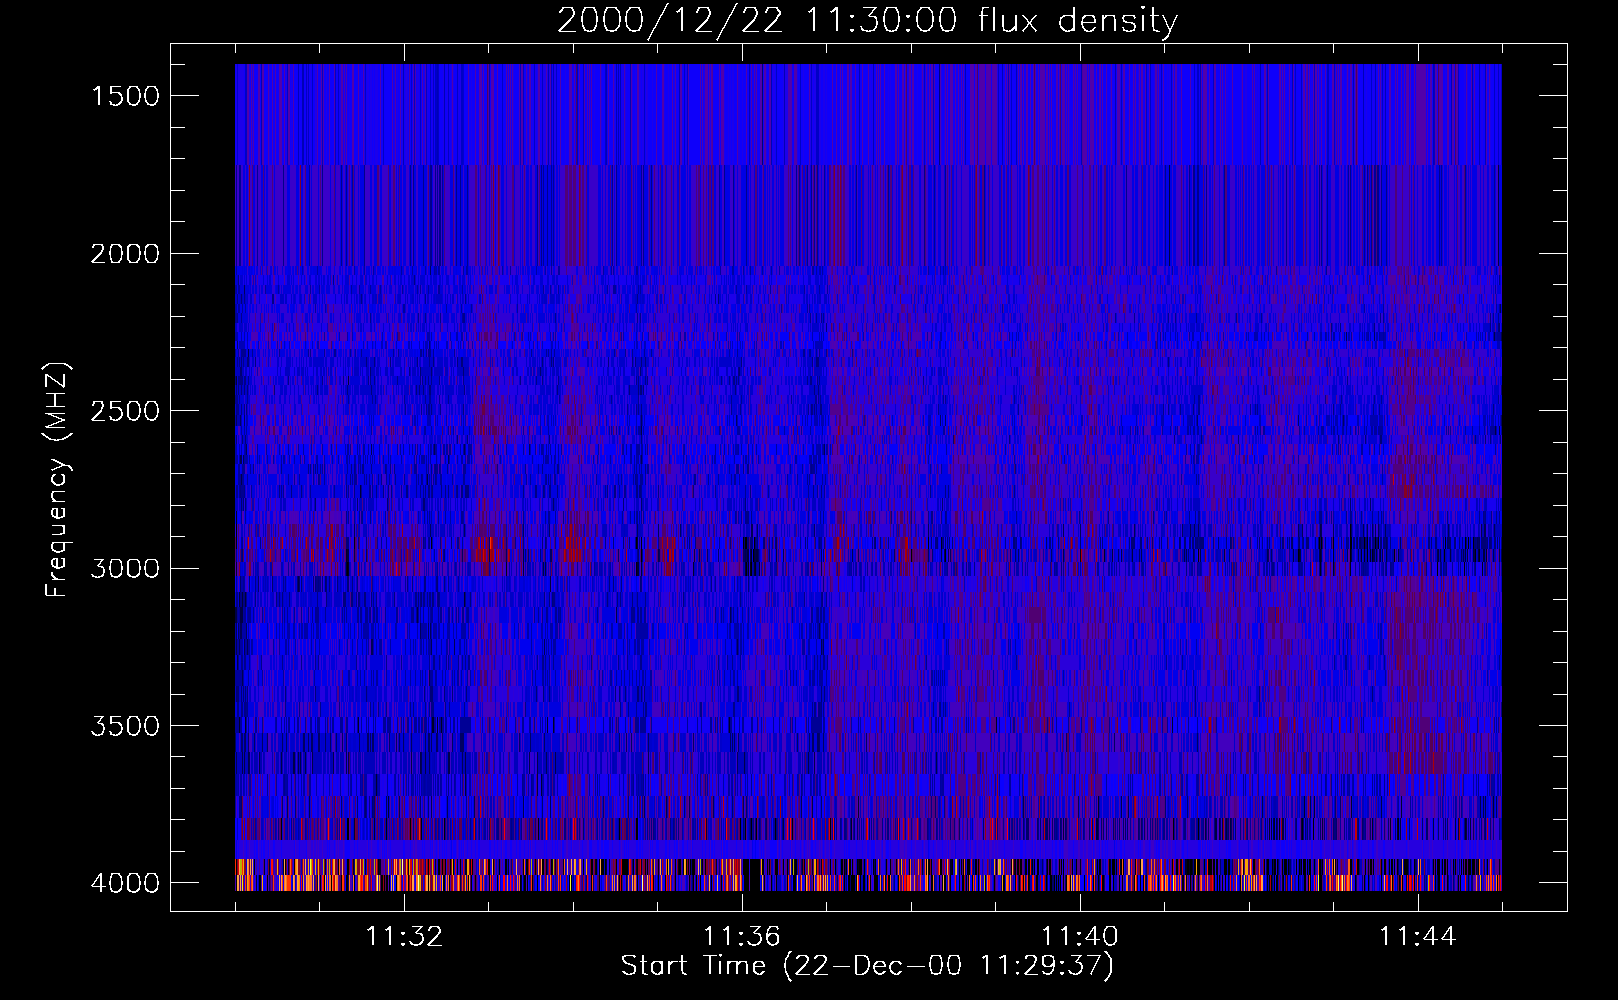Viewport: 1618px width, 1000px height.
Task: Click the 'Frequency (MHZ)' axis title
Action: 57,480
